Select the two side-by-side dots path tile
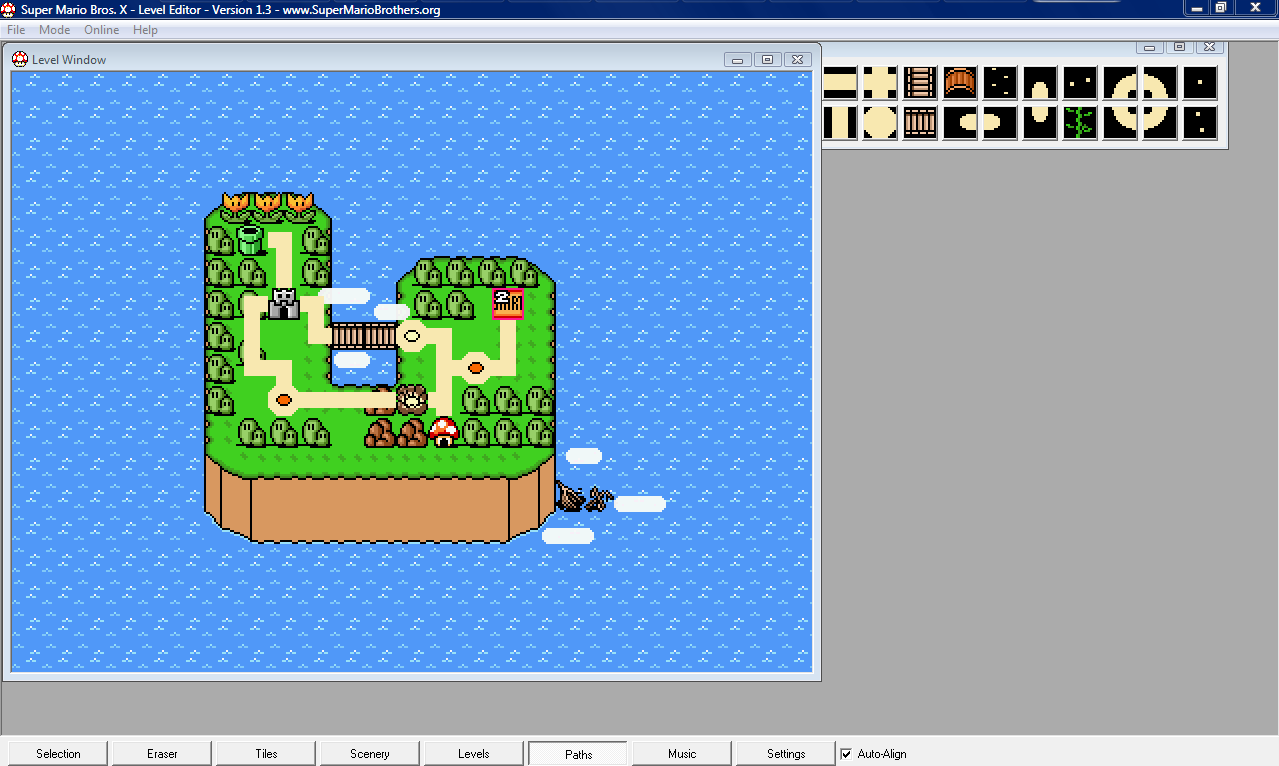Image resolution: width=1279 pixels, height=766 pixels. point(1080,82)
